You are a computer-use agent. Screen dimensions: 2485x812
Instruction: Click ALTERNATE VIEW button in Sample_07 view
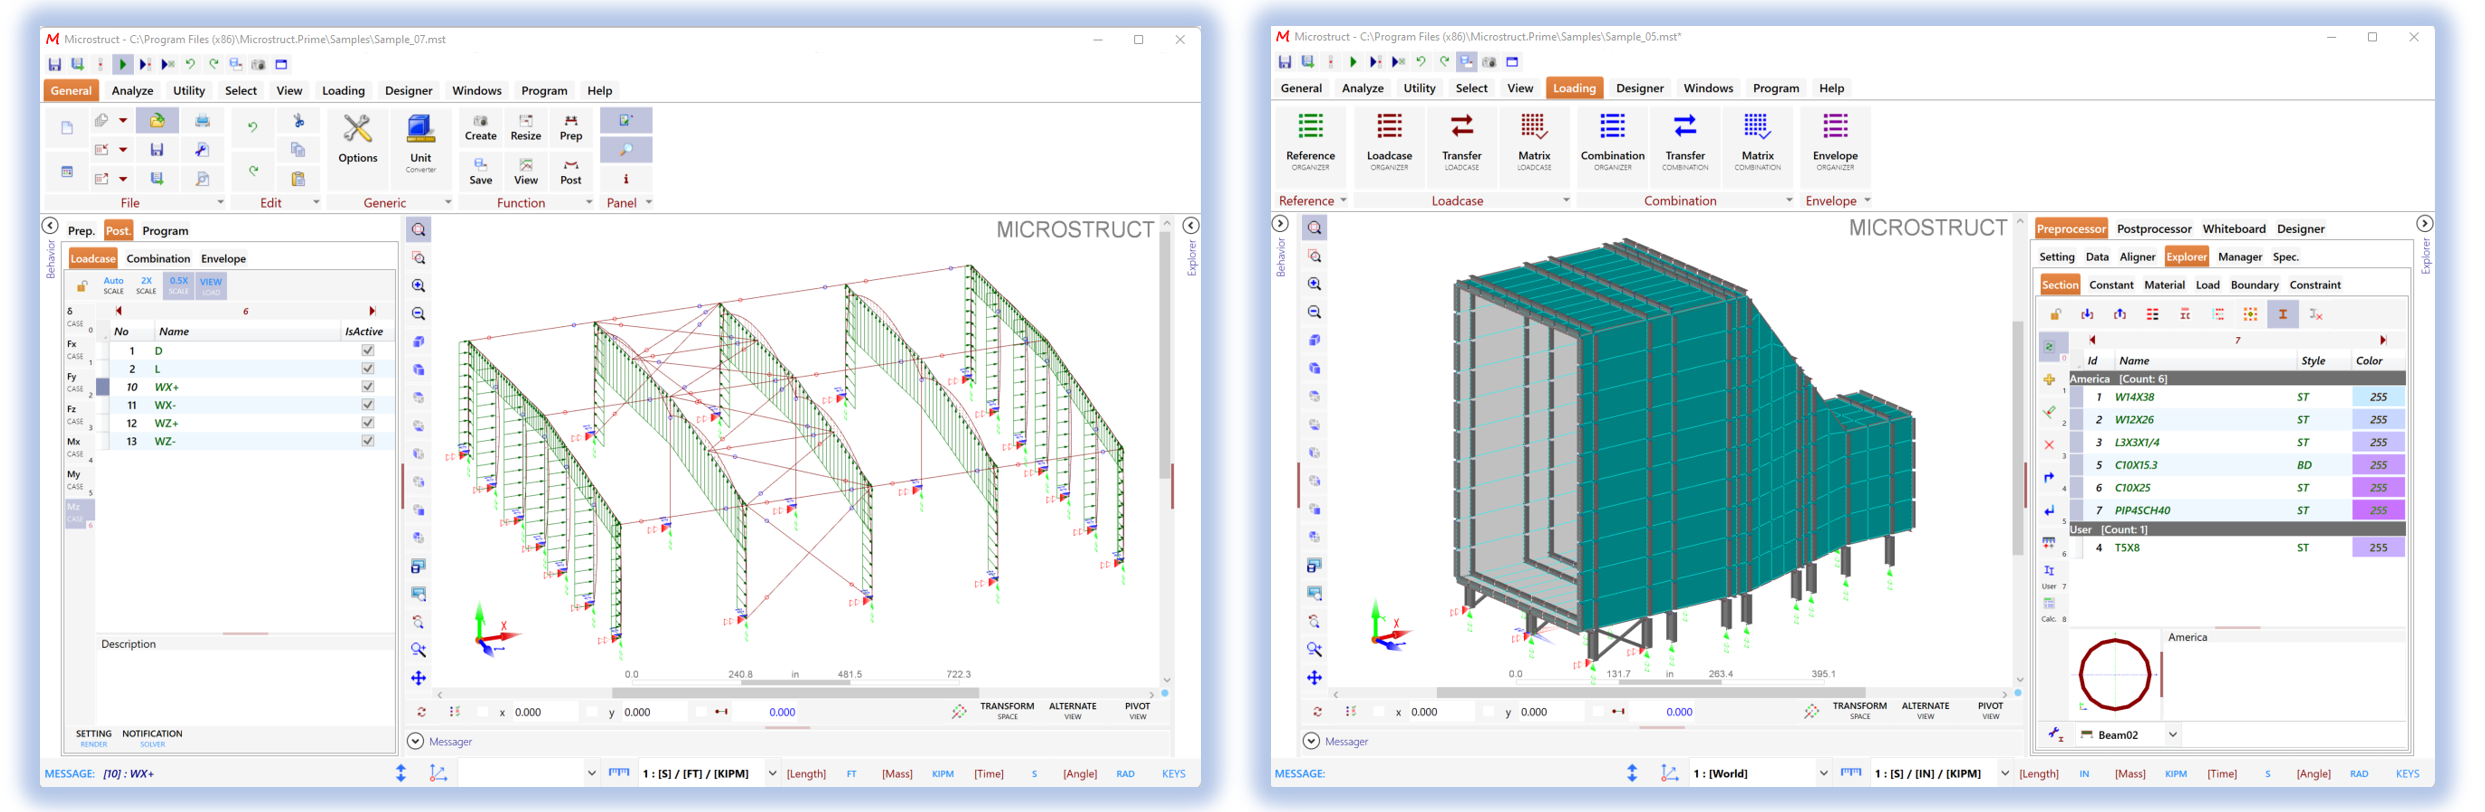coord(1072,710)
